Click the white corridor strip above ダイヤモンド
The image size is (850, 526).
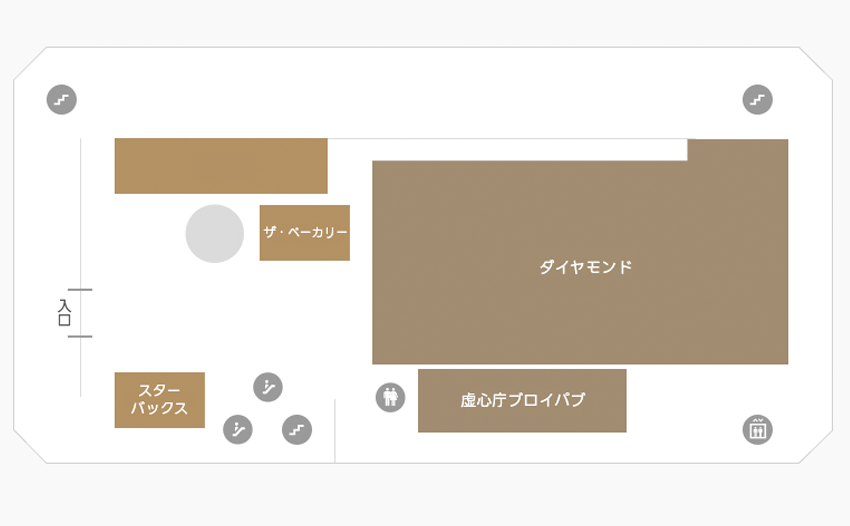[x=507, y=149]
